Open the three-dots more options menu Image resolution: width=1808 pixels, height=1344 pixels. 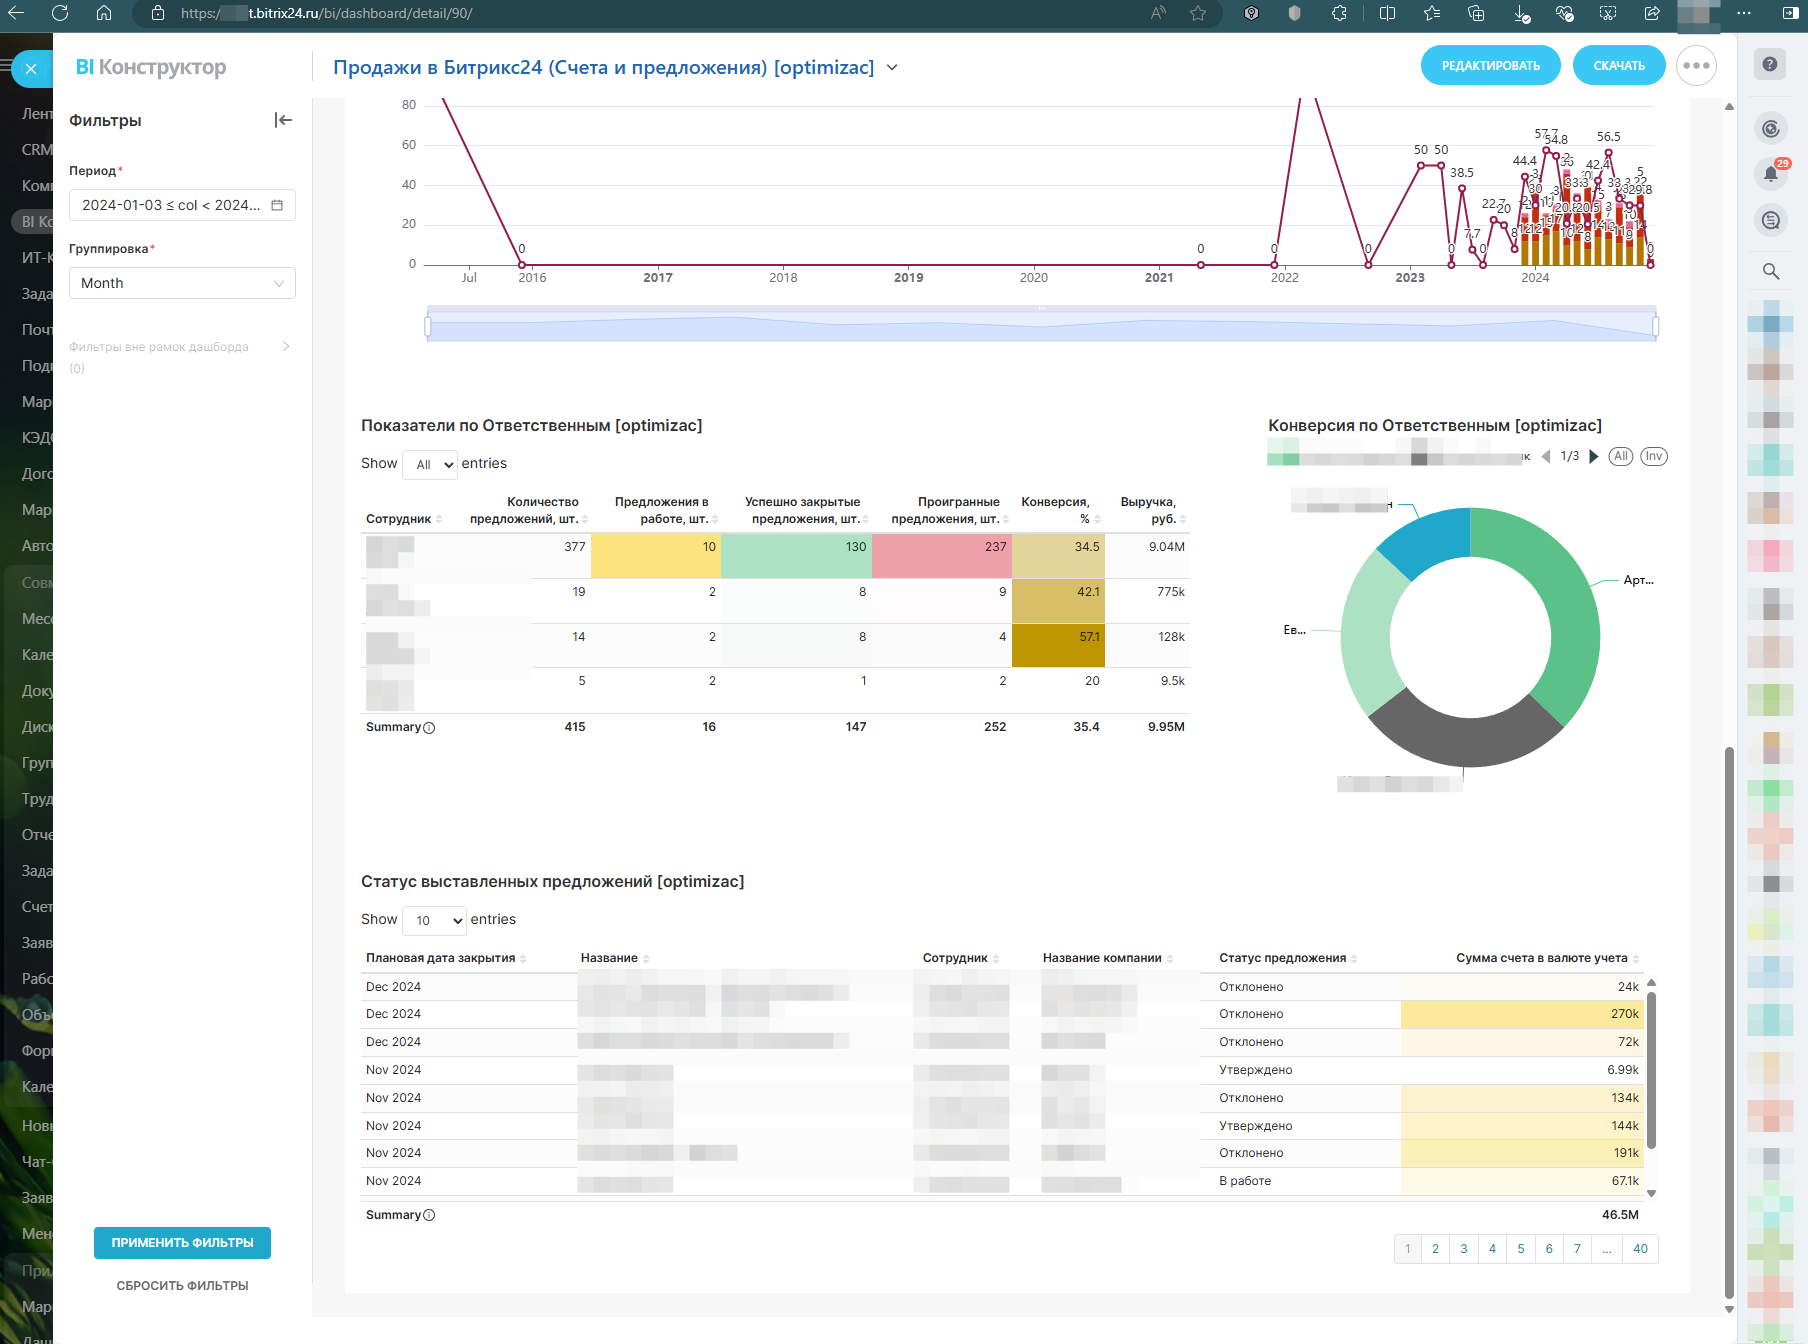click(1696, 66)
